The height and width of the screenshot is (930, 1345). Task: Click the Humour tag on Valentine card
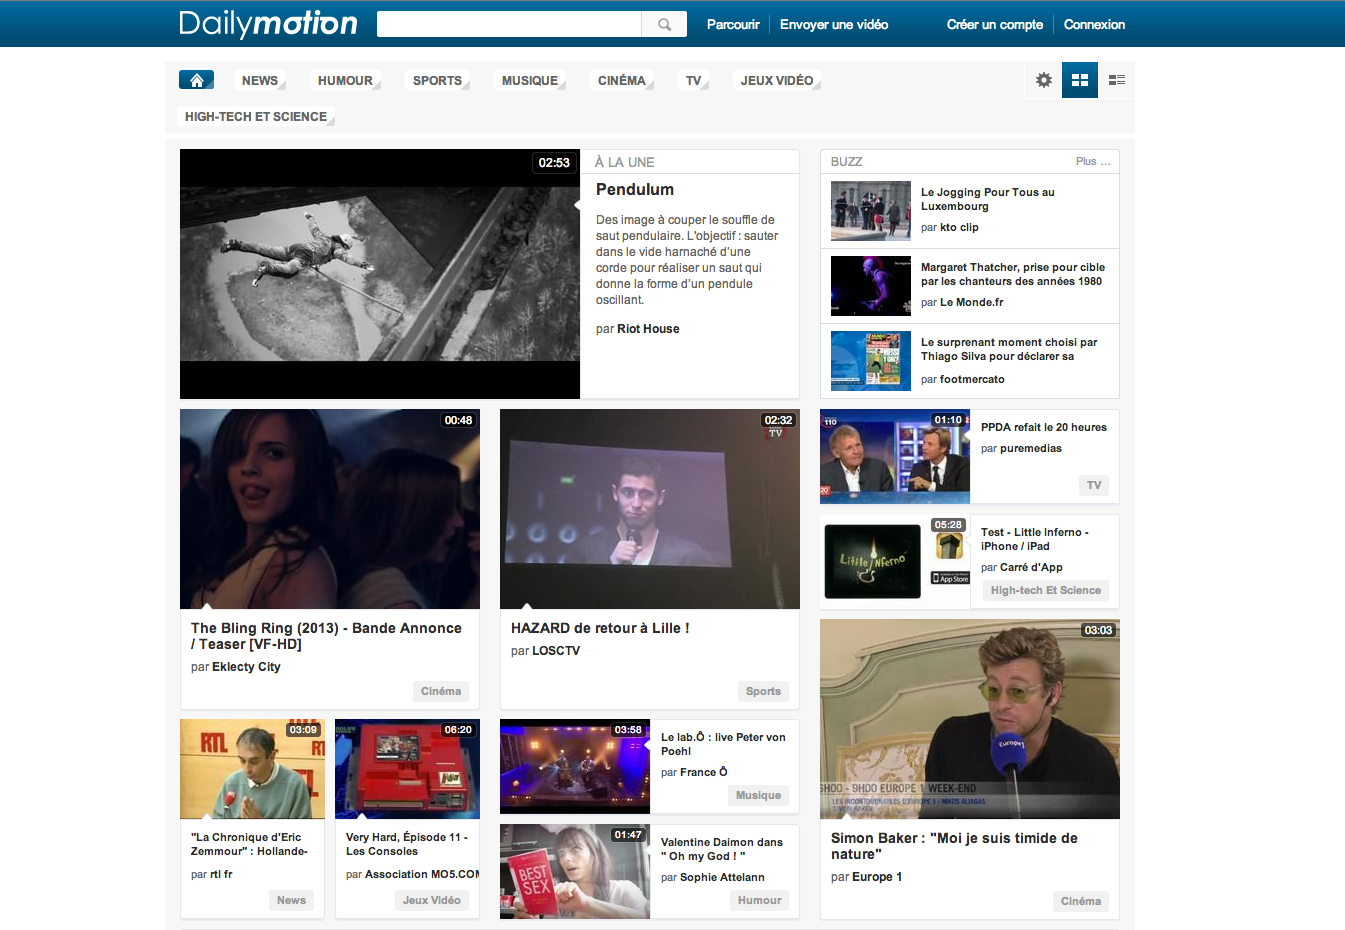[x=759, y=900]
